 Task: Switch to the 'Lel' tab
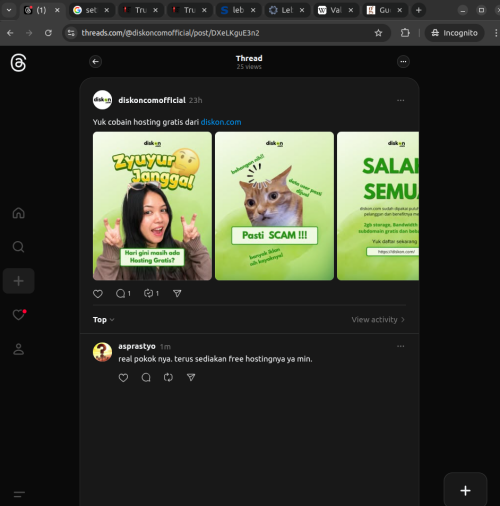286,10
